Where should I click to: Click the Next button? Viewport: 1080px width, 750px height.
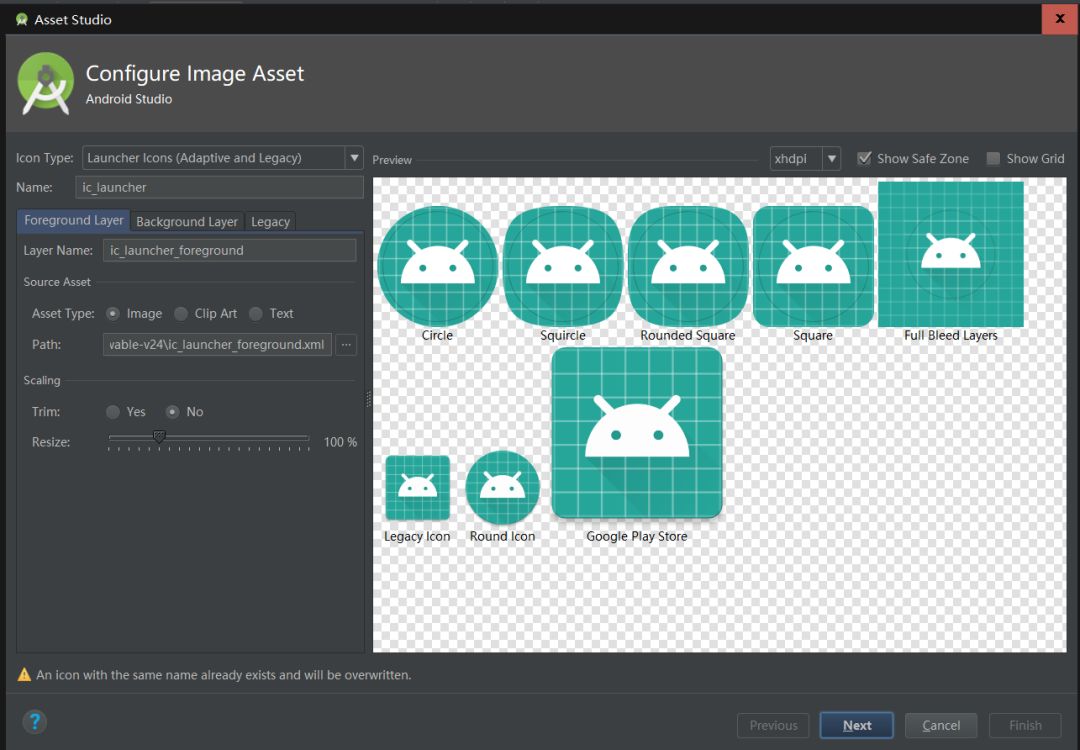coord(857,725)
